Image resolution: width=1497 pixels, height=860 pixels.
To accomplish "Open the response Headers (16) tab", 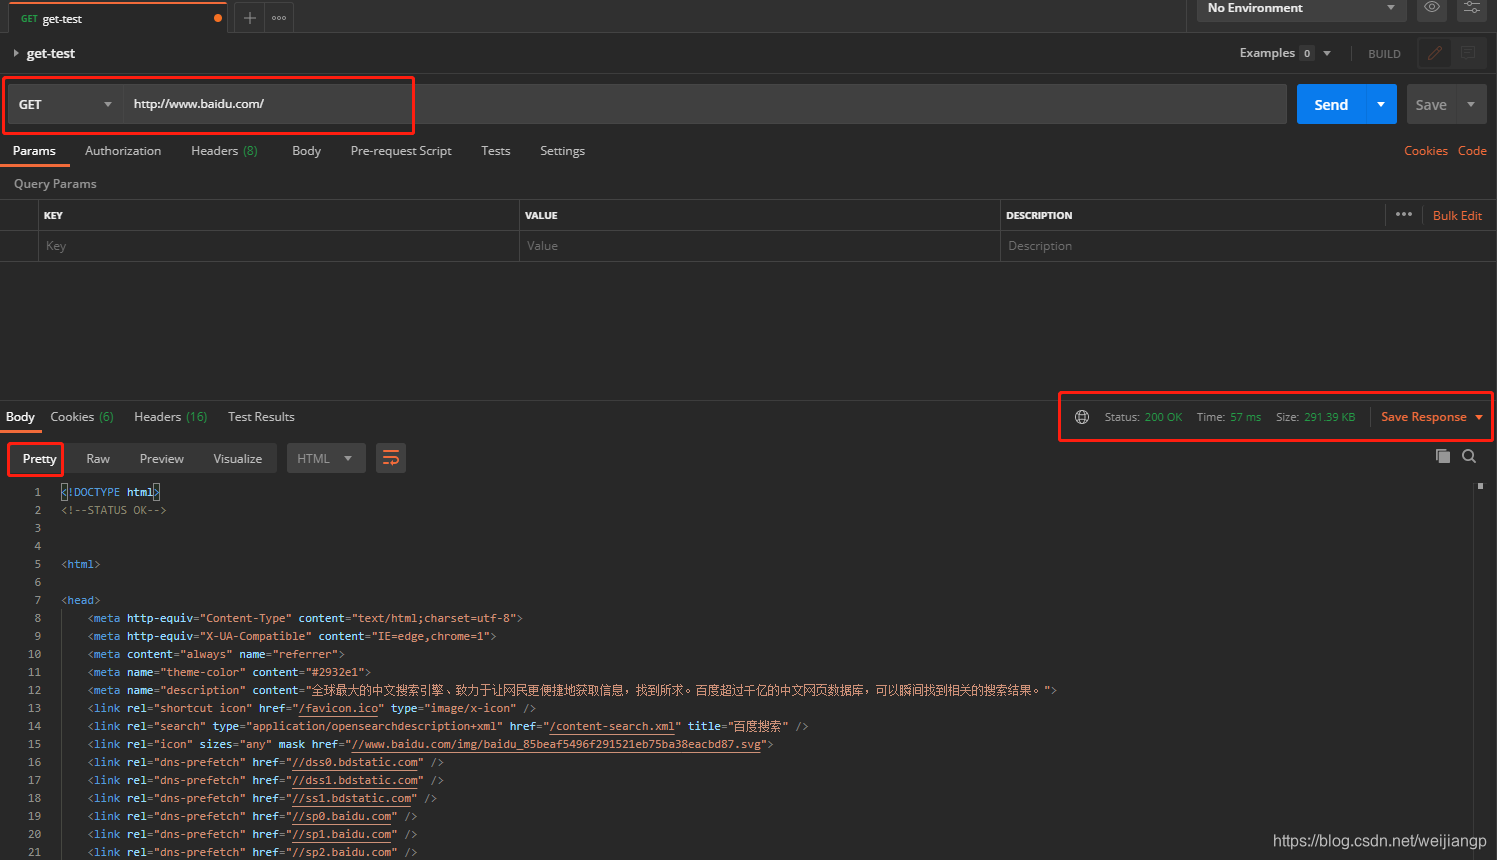I will pyautogui.click(x=171, y=417).
